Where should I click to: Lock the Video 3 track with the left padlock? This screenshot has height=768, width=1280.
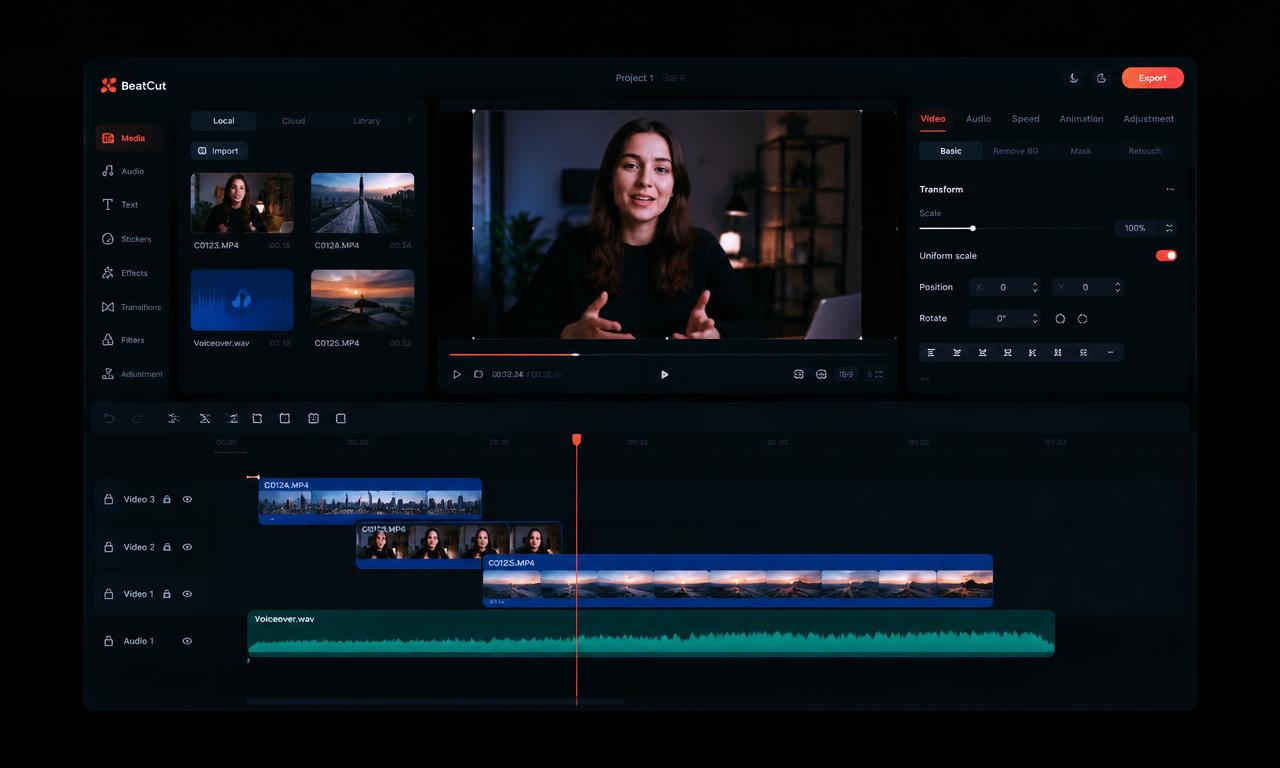coord(109,499)
